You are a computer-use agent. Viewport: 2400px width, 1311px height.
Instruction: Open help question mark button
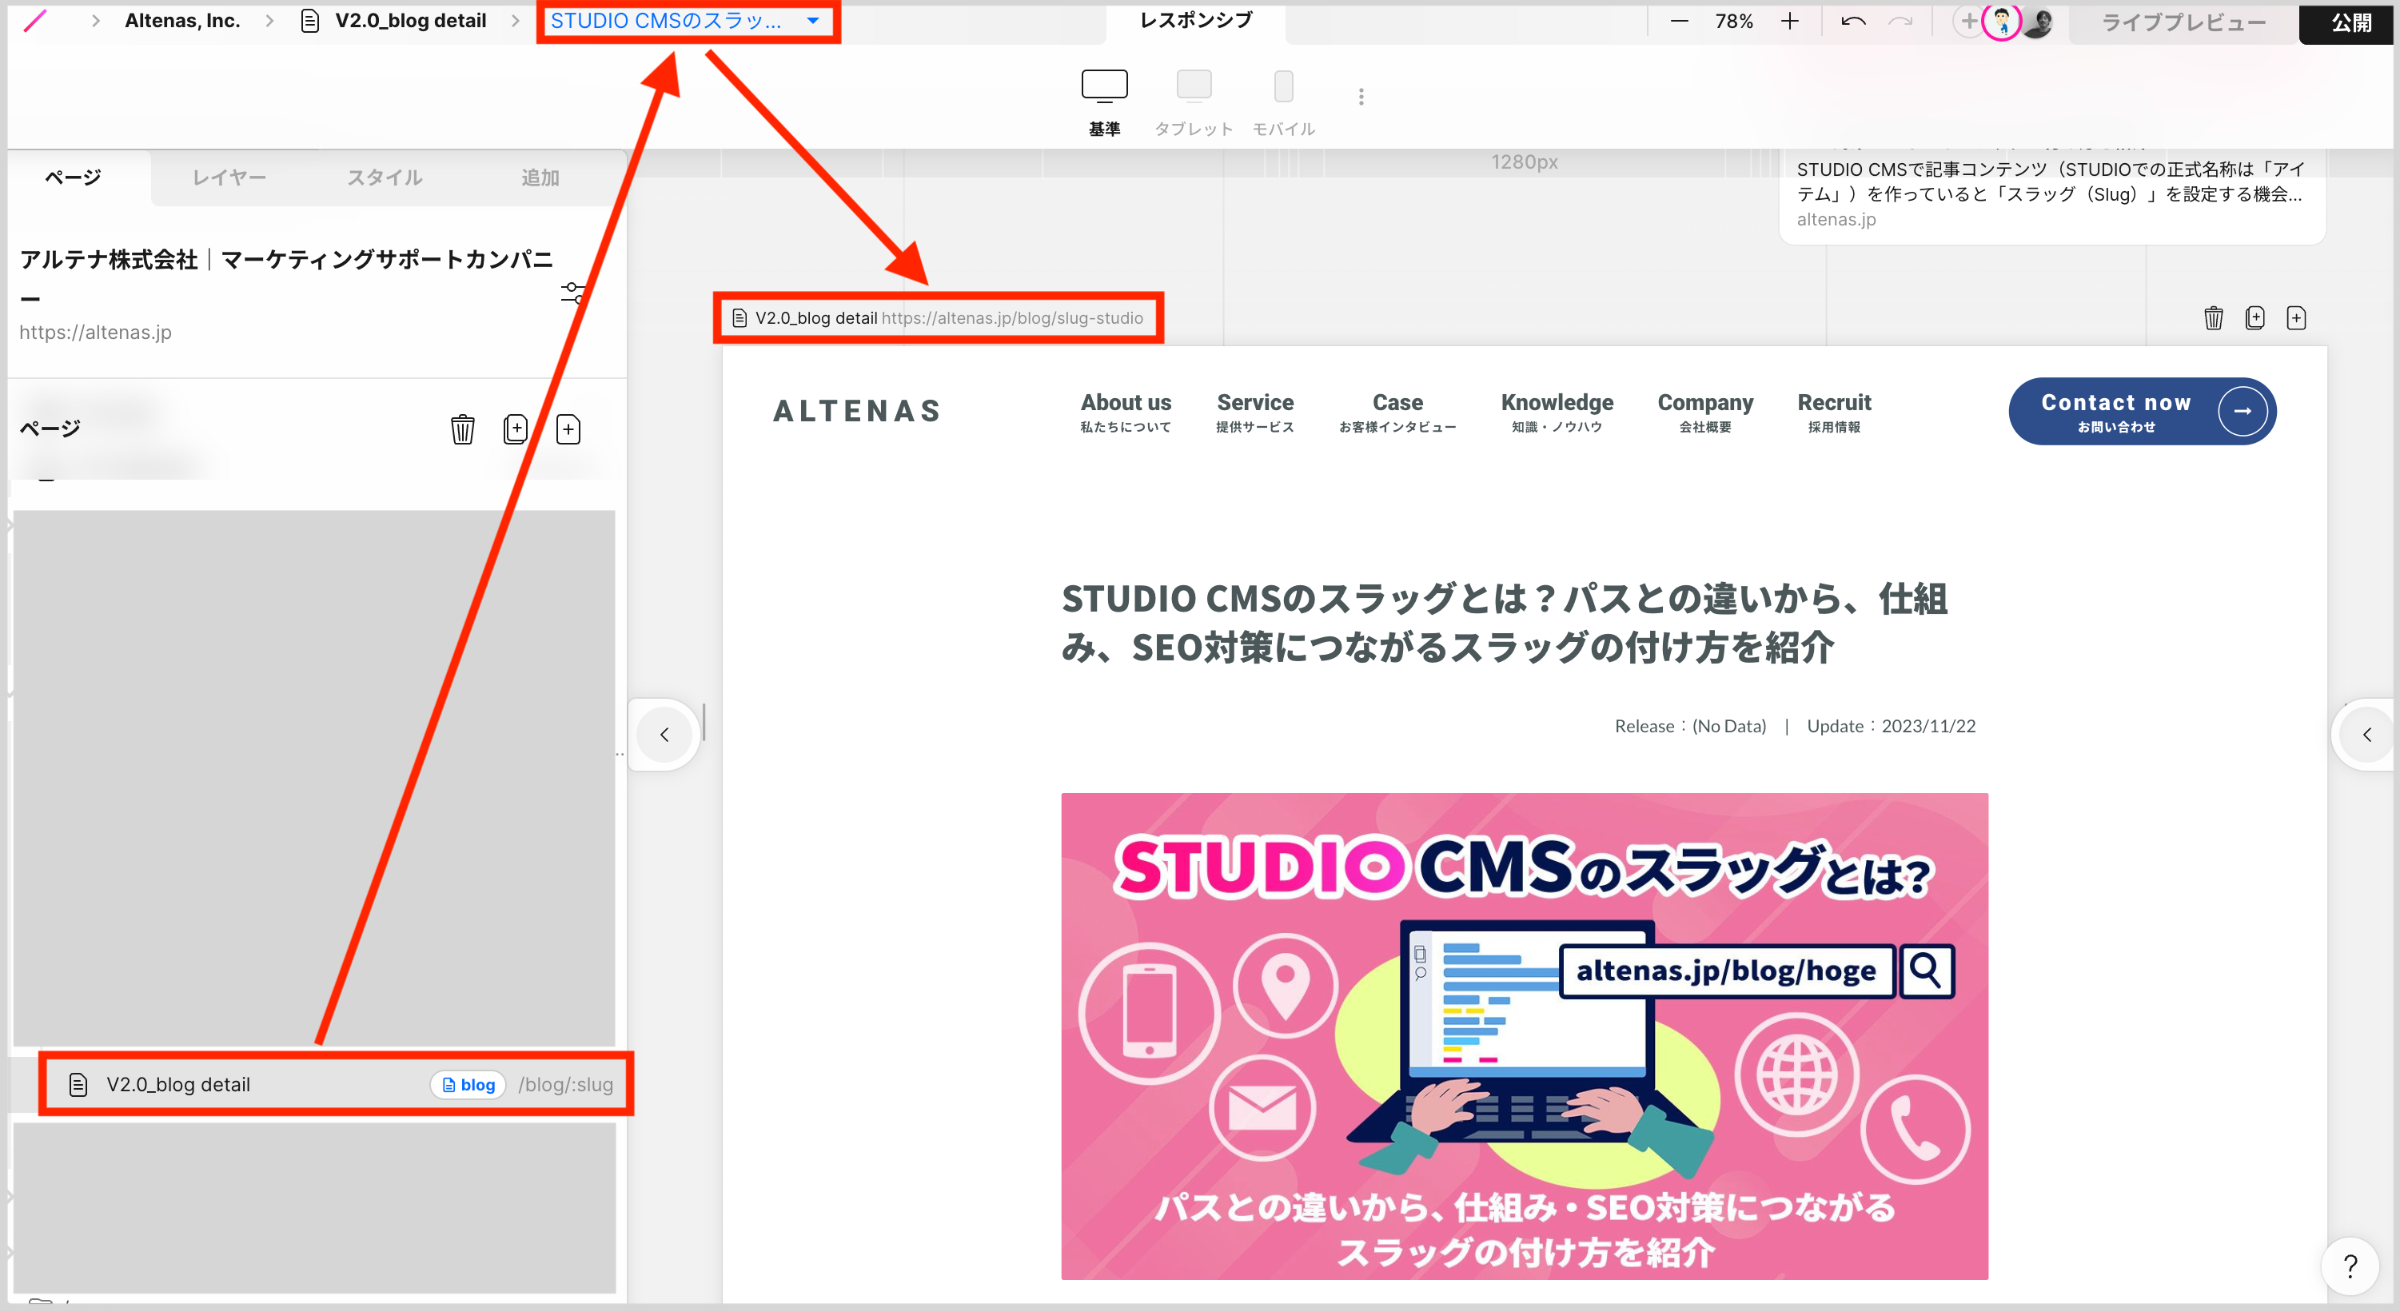tap(2351, 1266)
